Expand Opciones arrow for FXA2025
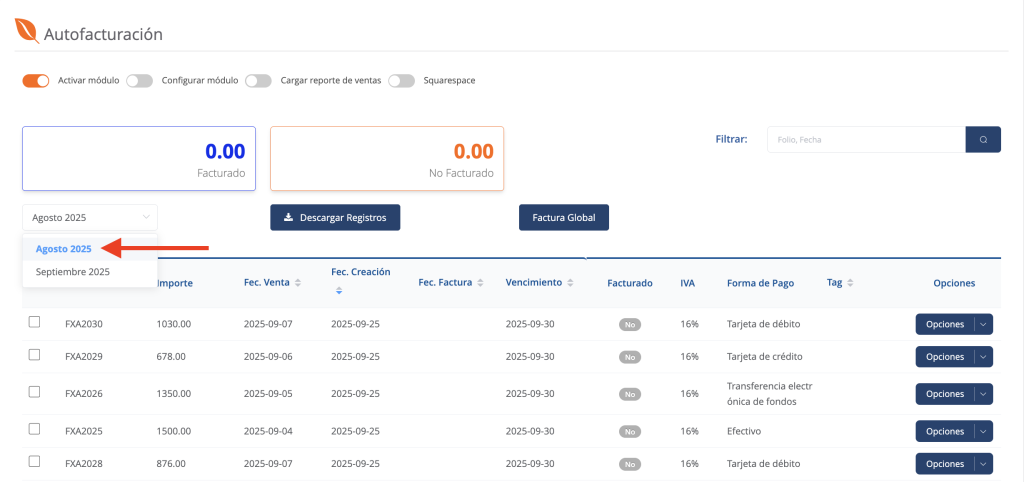 click(x=984, y=431)
